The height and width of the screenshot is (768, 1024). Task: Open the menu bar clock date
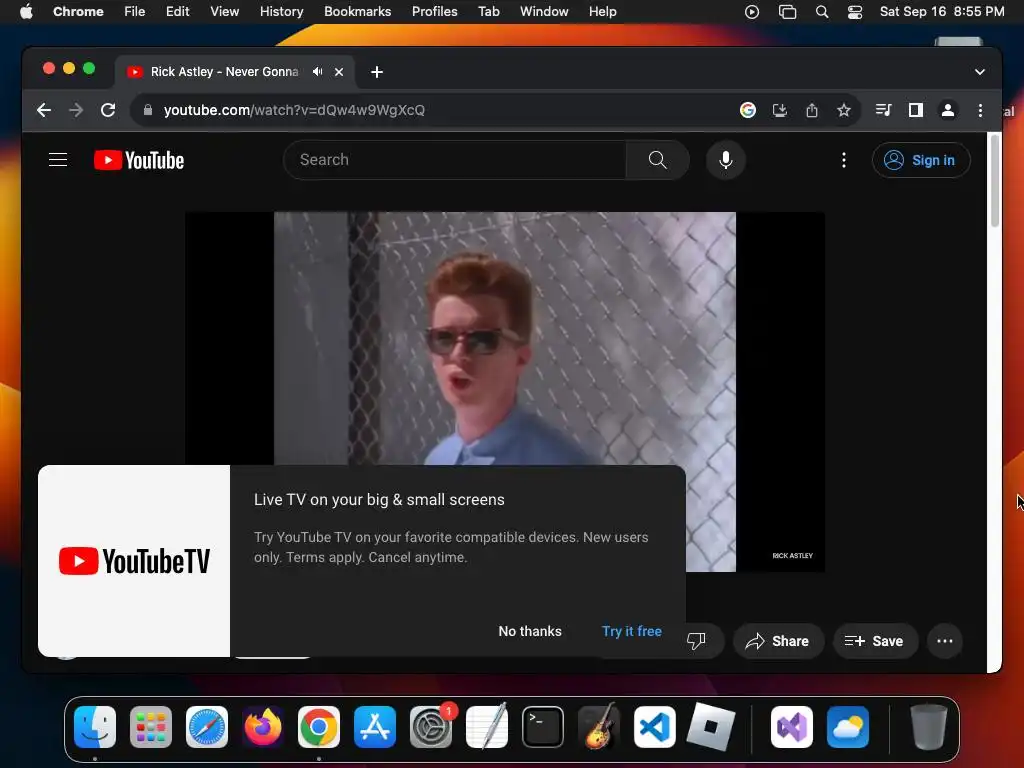tap(942, 12)
